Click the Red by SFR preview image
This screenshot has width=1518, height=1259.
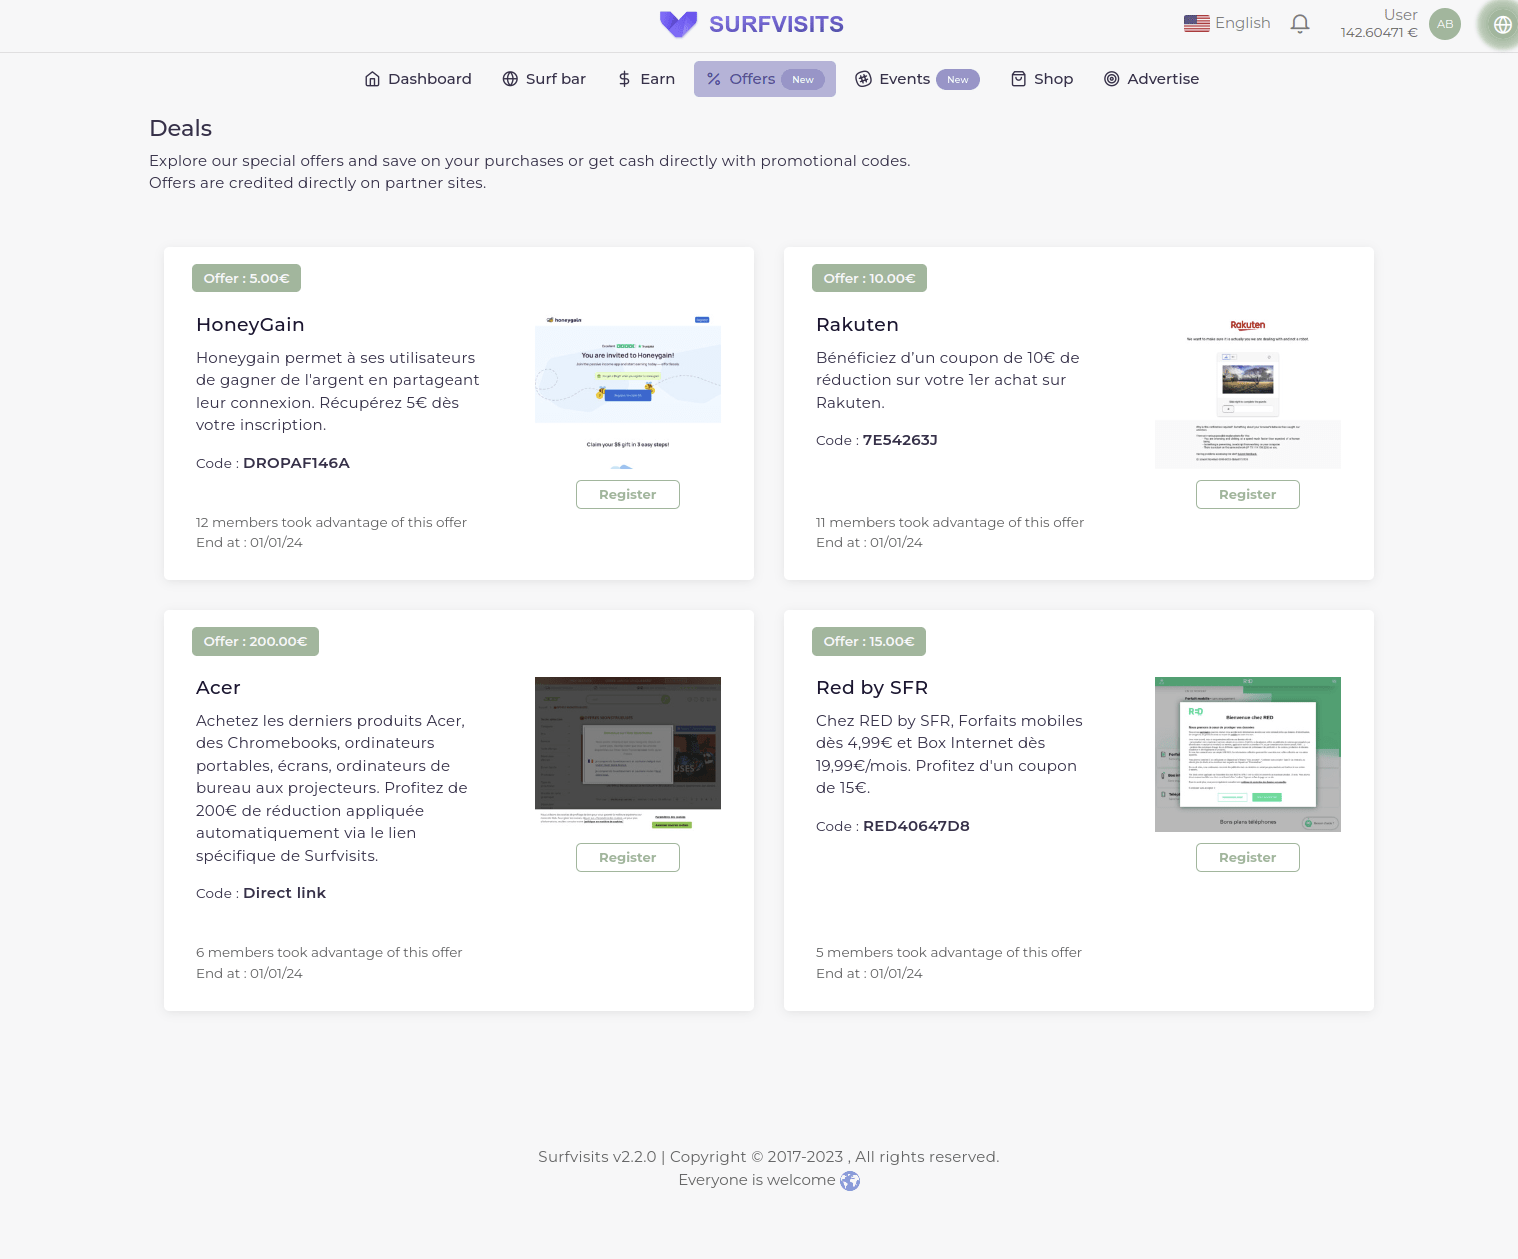[x=1247, y=754]
